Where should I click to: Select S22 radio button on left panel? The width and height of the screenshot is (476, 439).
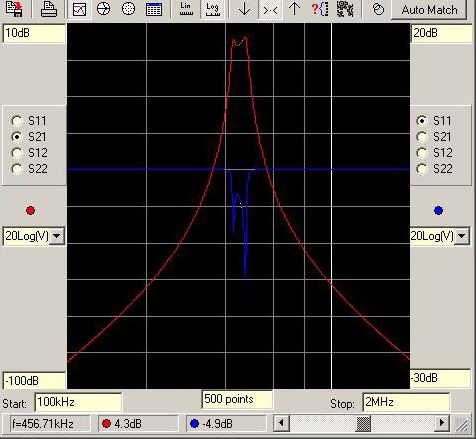17,169
